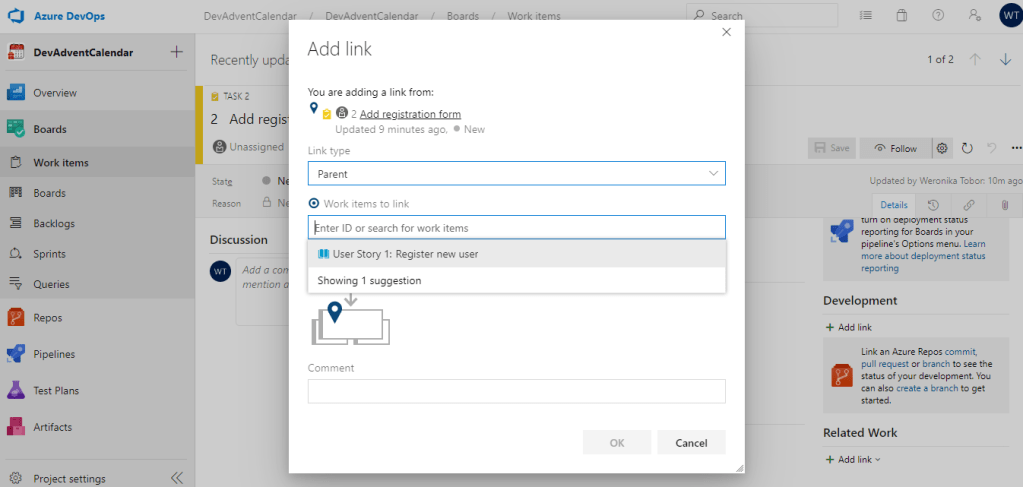
Task: Click the Comment input field
Action: pos(516,391)
